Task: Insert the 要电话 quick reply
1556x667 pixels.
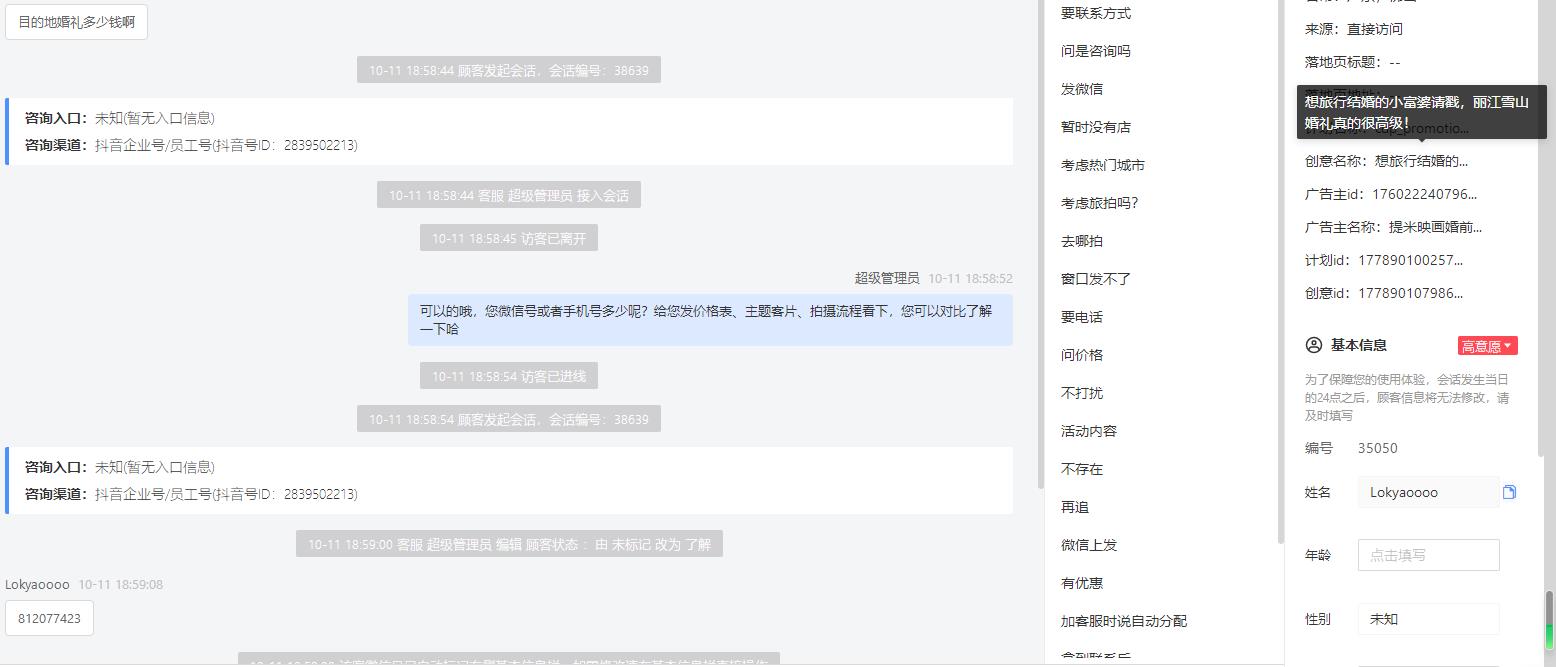Action: [x=1082, y=317]
